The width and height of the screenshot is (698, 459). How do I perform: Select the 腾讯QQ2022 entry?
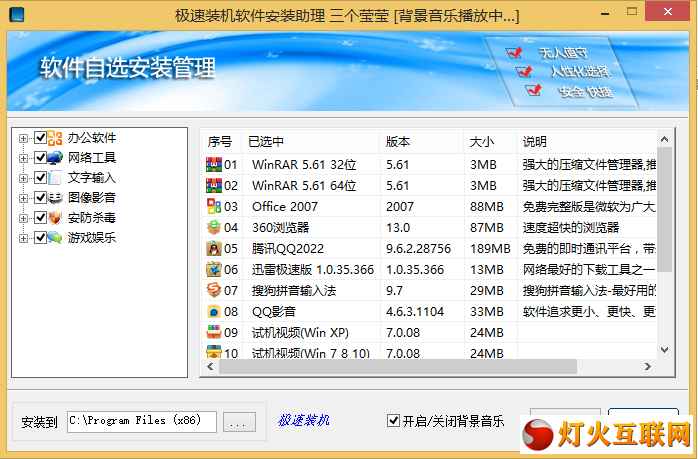coord(288,248)
